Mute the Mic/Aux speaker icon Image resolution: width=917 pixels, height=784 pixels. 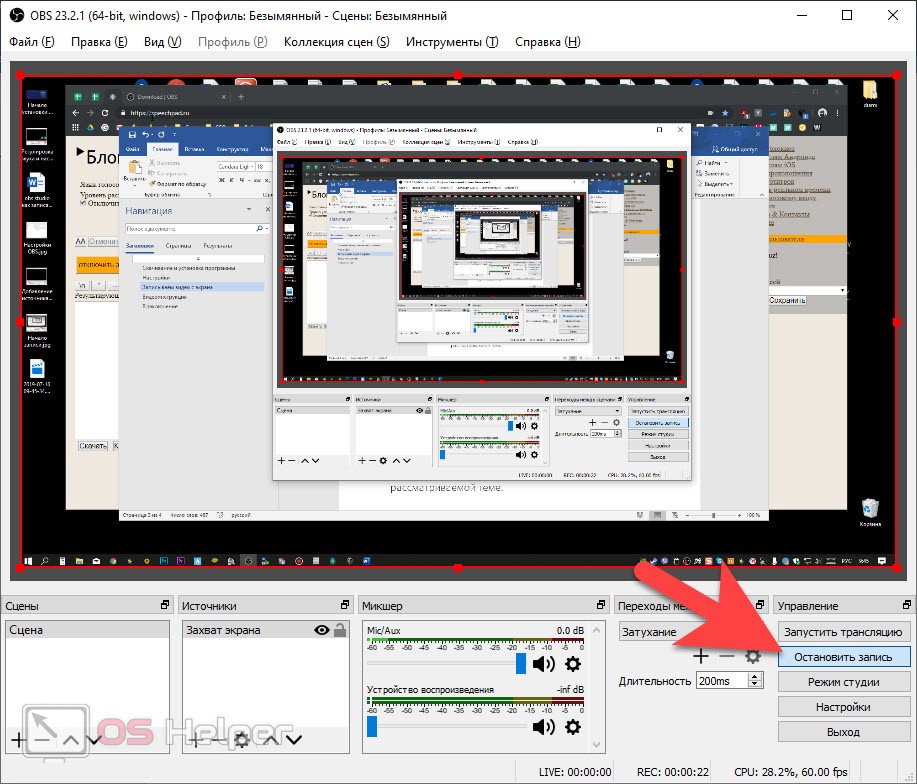(x=543, y=664)
